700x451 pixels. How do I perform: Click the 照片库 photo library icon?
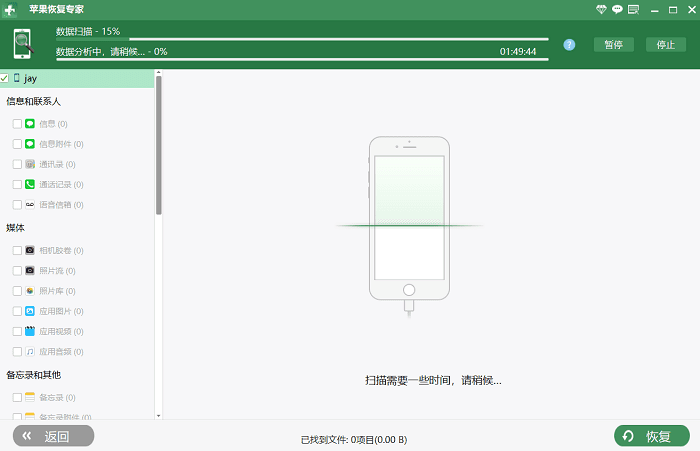click(x=30, y=291)
